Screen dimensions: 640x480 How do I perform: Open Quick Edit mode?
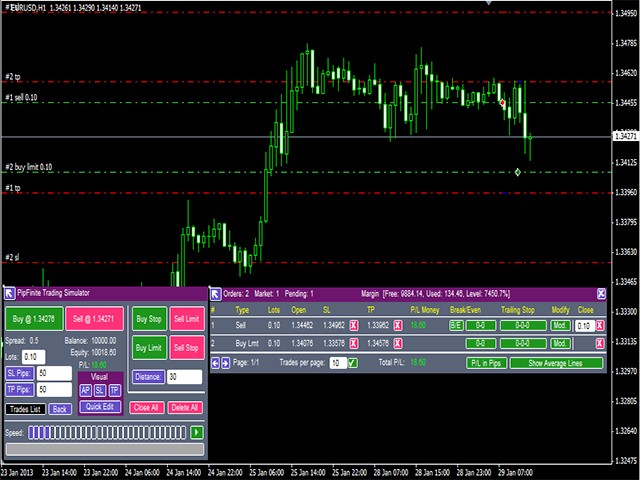pyautogui.click(x=100, y=407)
